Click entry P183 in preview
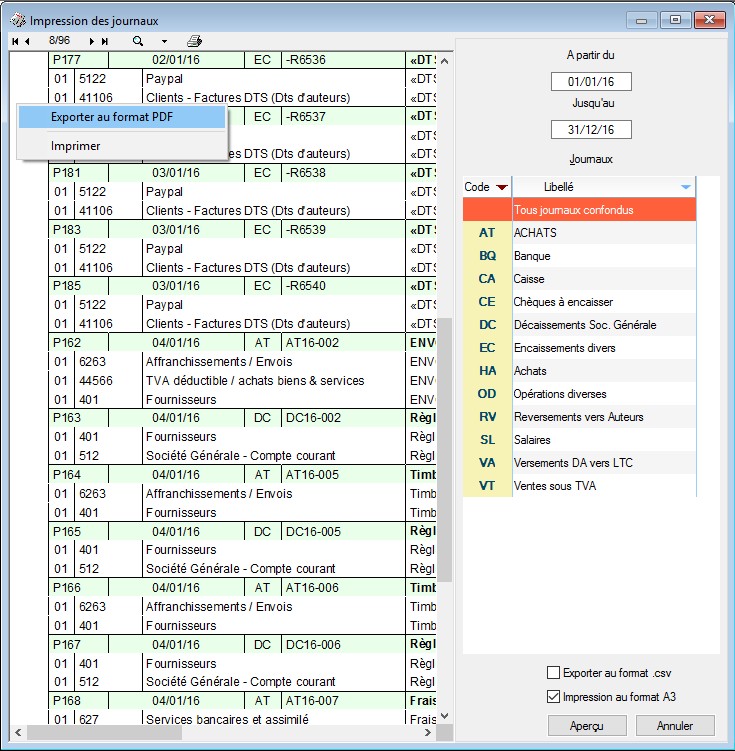This screenshot has width=735, height=751. [x=67, y=230]
